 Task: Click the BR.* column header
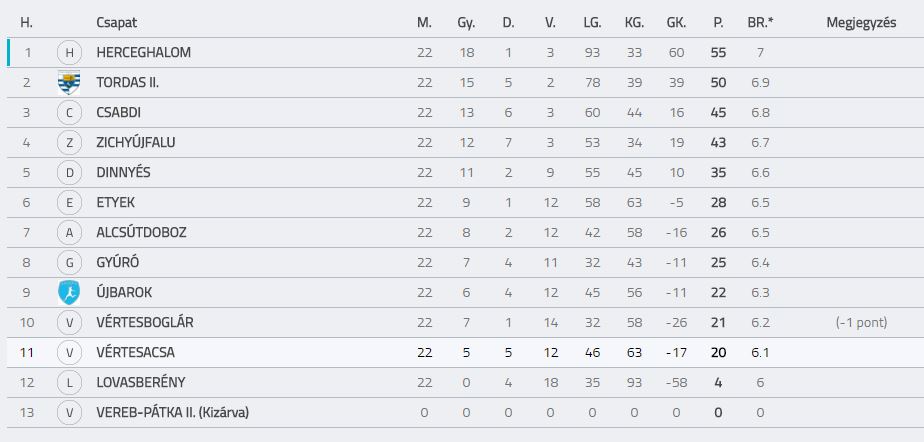point(760,22)
